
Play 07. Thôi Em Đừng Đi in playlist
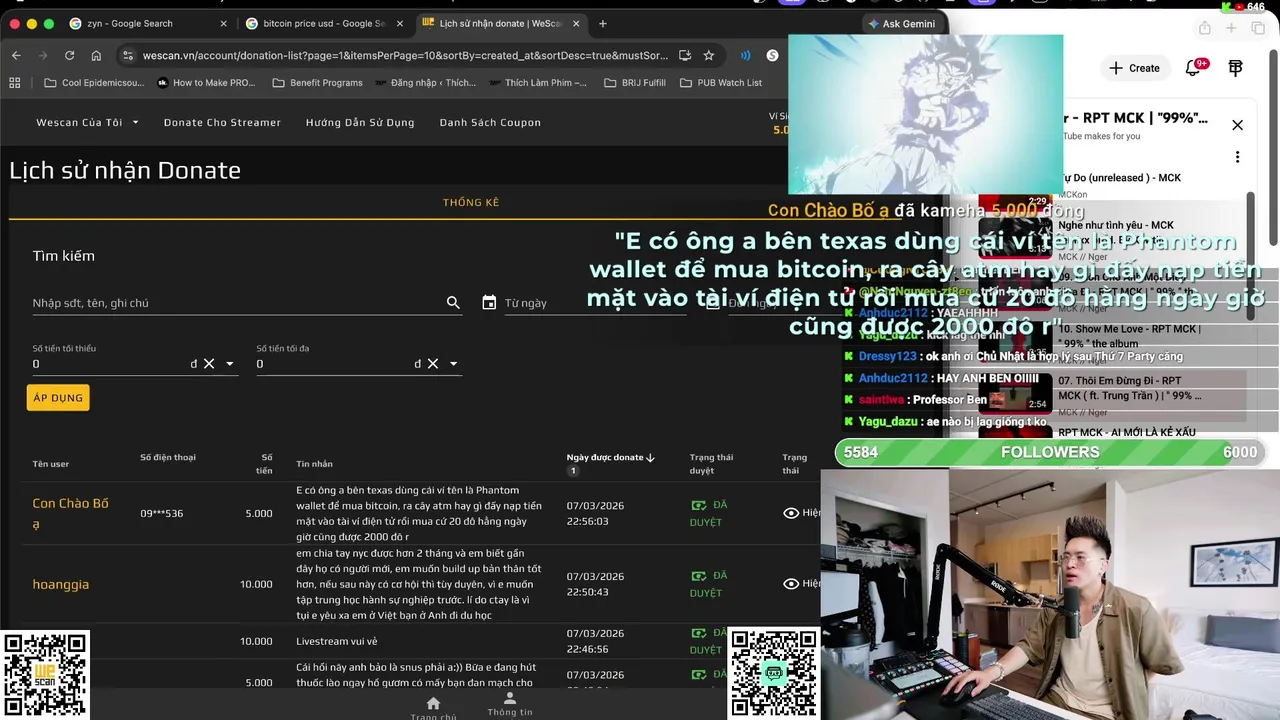1131,388
